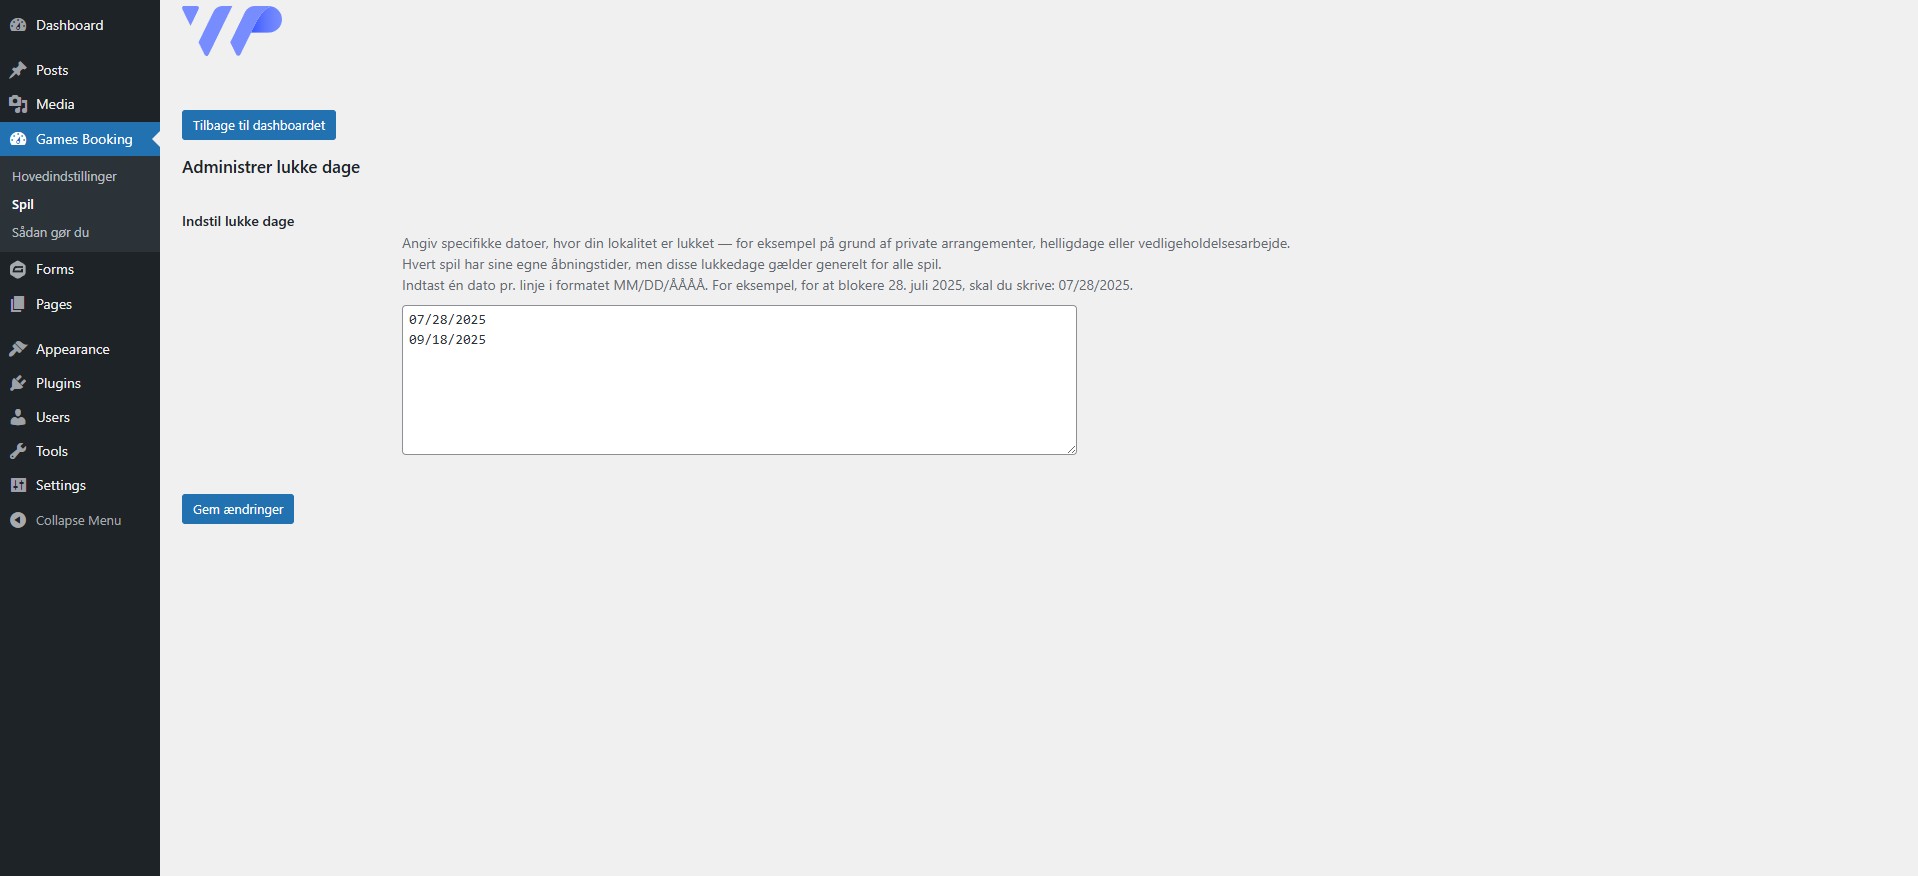Click the Plugins plug icon
Viewport: 1918px width, 876px height.
[18, 383]
